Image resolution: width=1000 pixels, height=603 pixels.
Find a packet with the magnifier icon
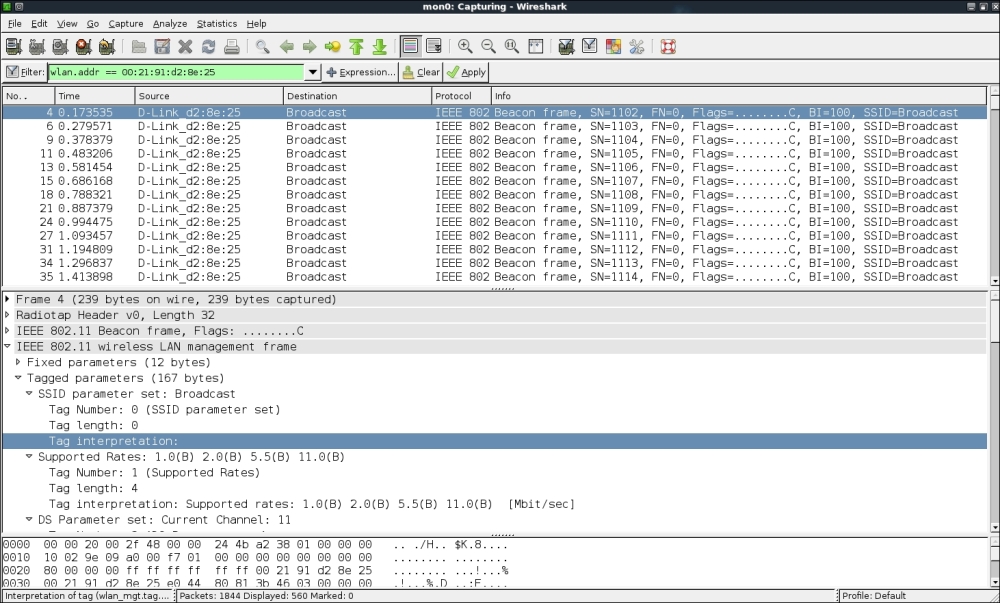click(x=262, y=47)
